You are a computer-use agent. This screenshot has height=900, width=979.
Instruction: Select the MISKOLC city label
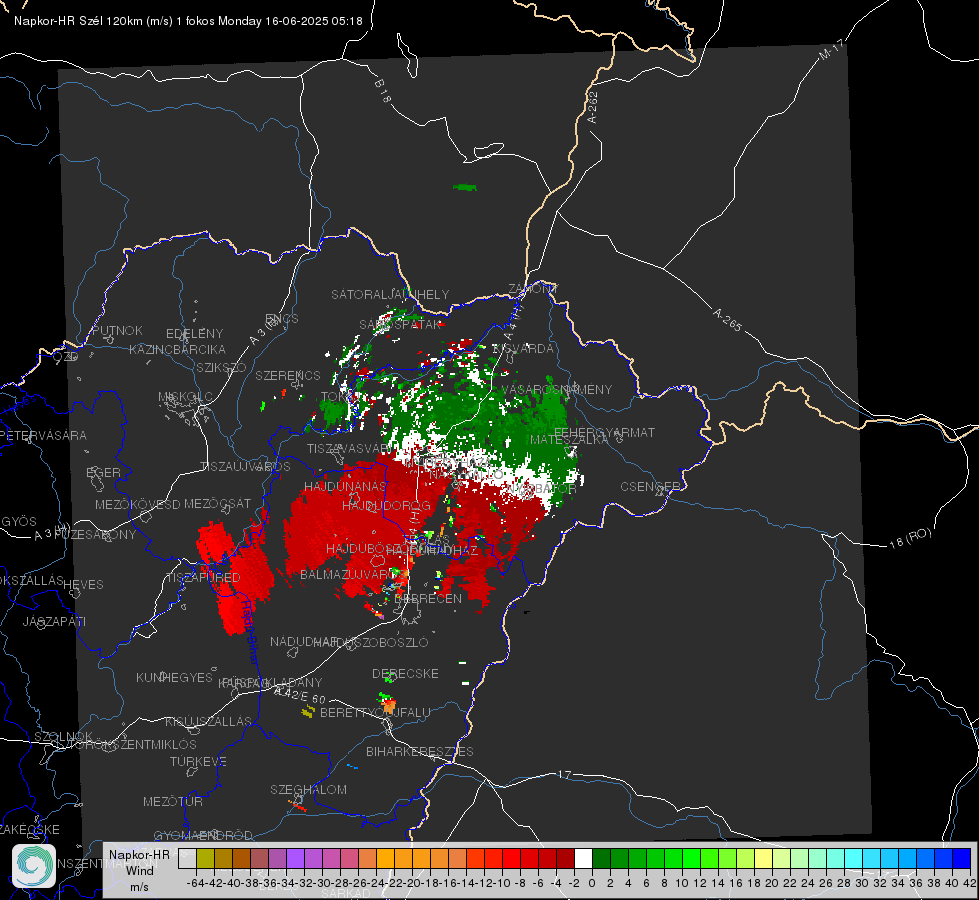click(x=185, y=397)
